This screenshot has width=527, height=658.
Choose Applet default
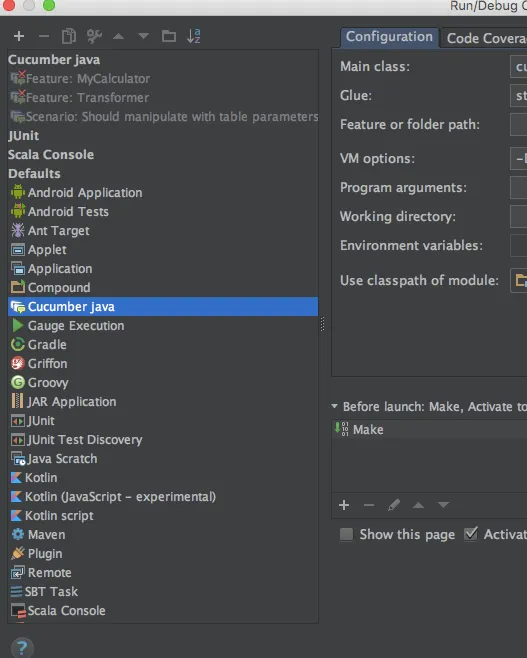(163, 250)
